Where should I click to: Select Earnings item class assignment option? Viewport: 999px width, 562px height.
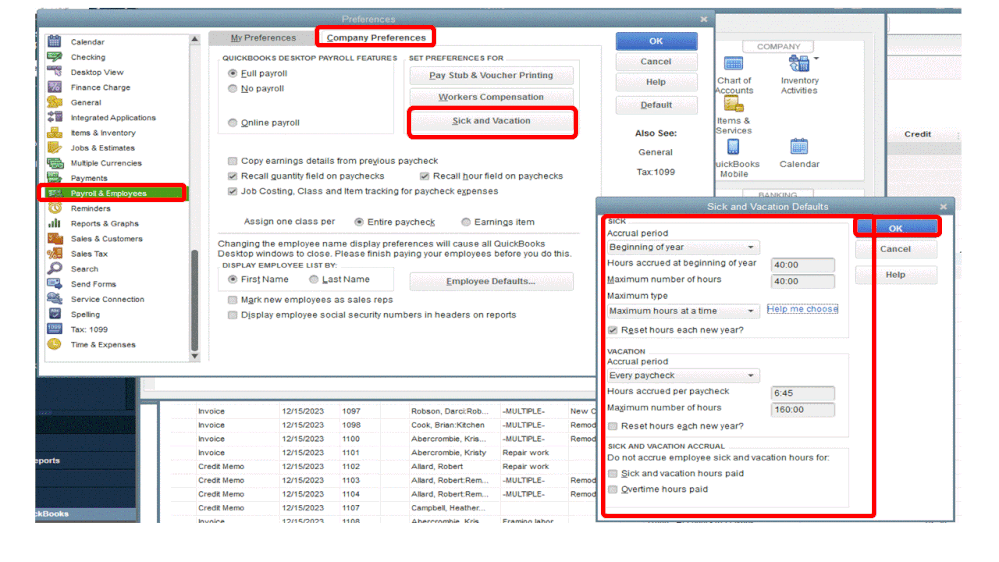pos(466,222)
